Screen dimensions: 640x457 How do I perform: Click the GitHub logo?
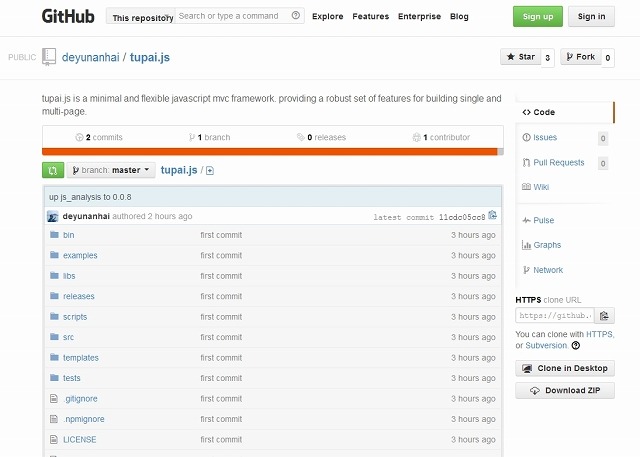pyautogui.click(x=68, y=16)
